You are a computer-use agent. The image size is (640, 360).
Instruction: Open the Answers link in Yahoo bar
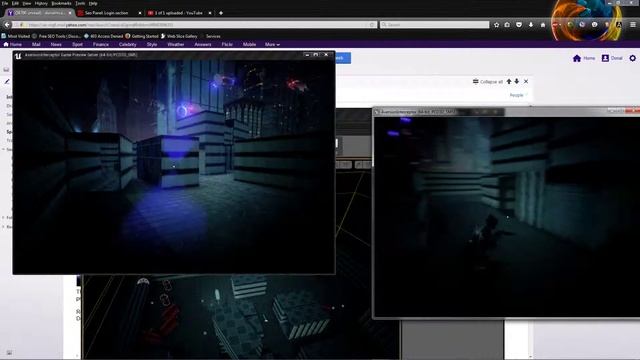point(203,44)
